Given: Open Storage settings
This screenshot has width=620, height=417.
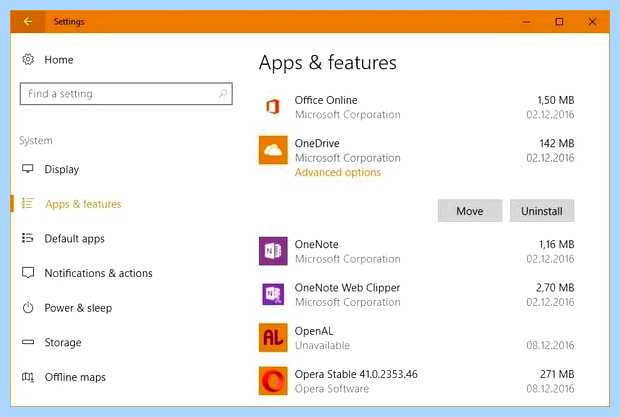Looking at the screenshot, I should (x=63, y=342).
